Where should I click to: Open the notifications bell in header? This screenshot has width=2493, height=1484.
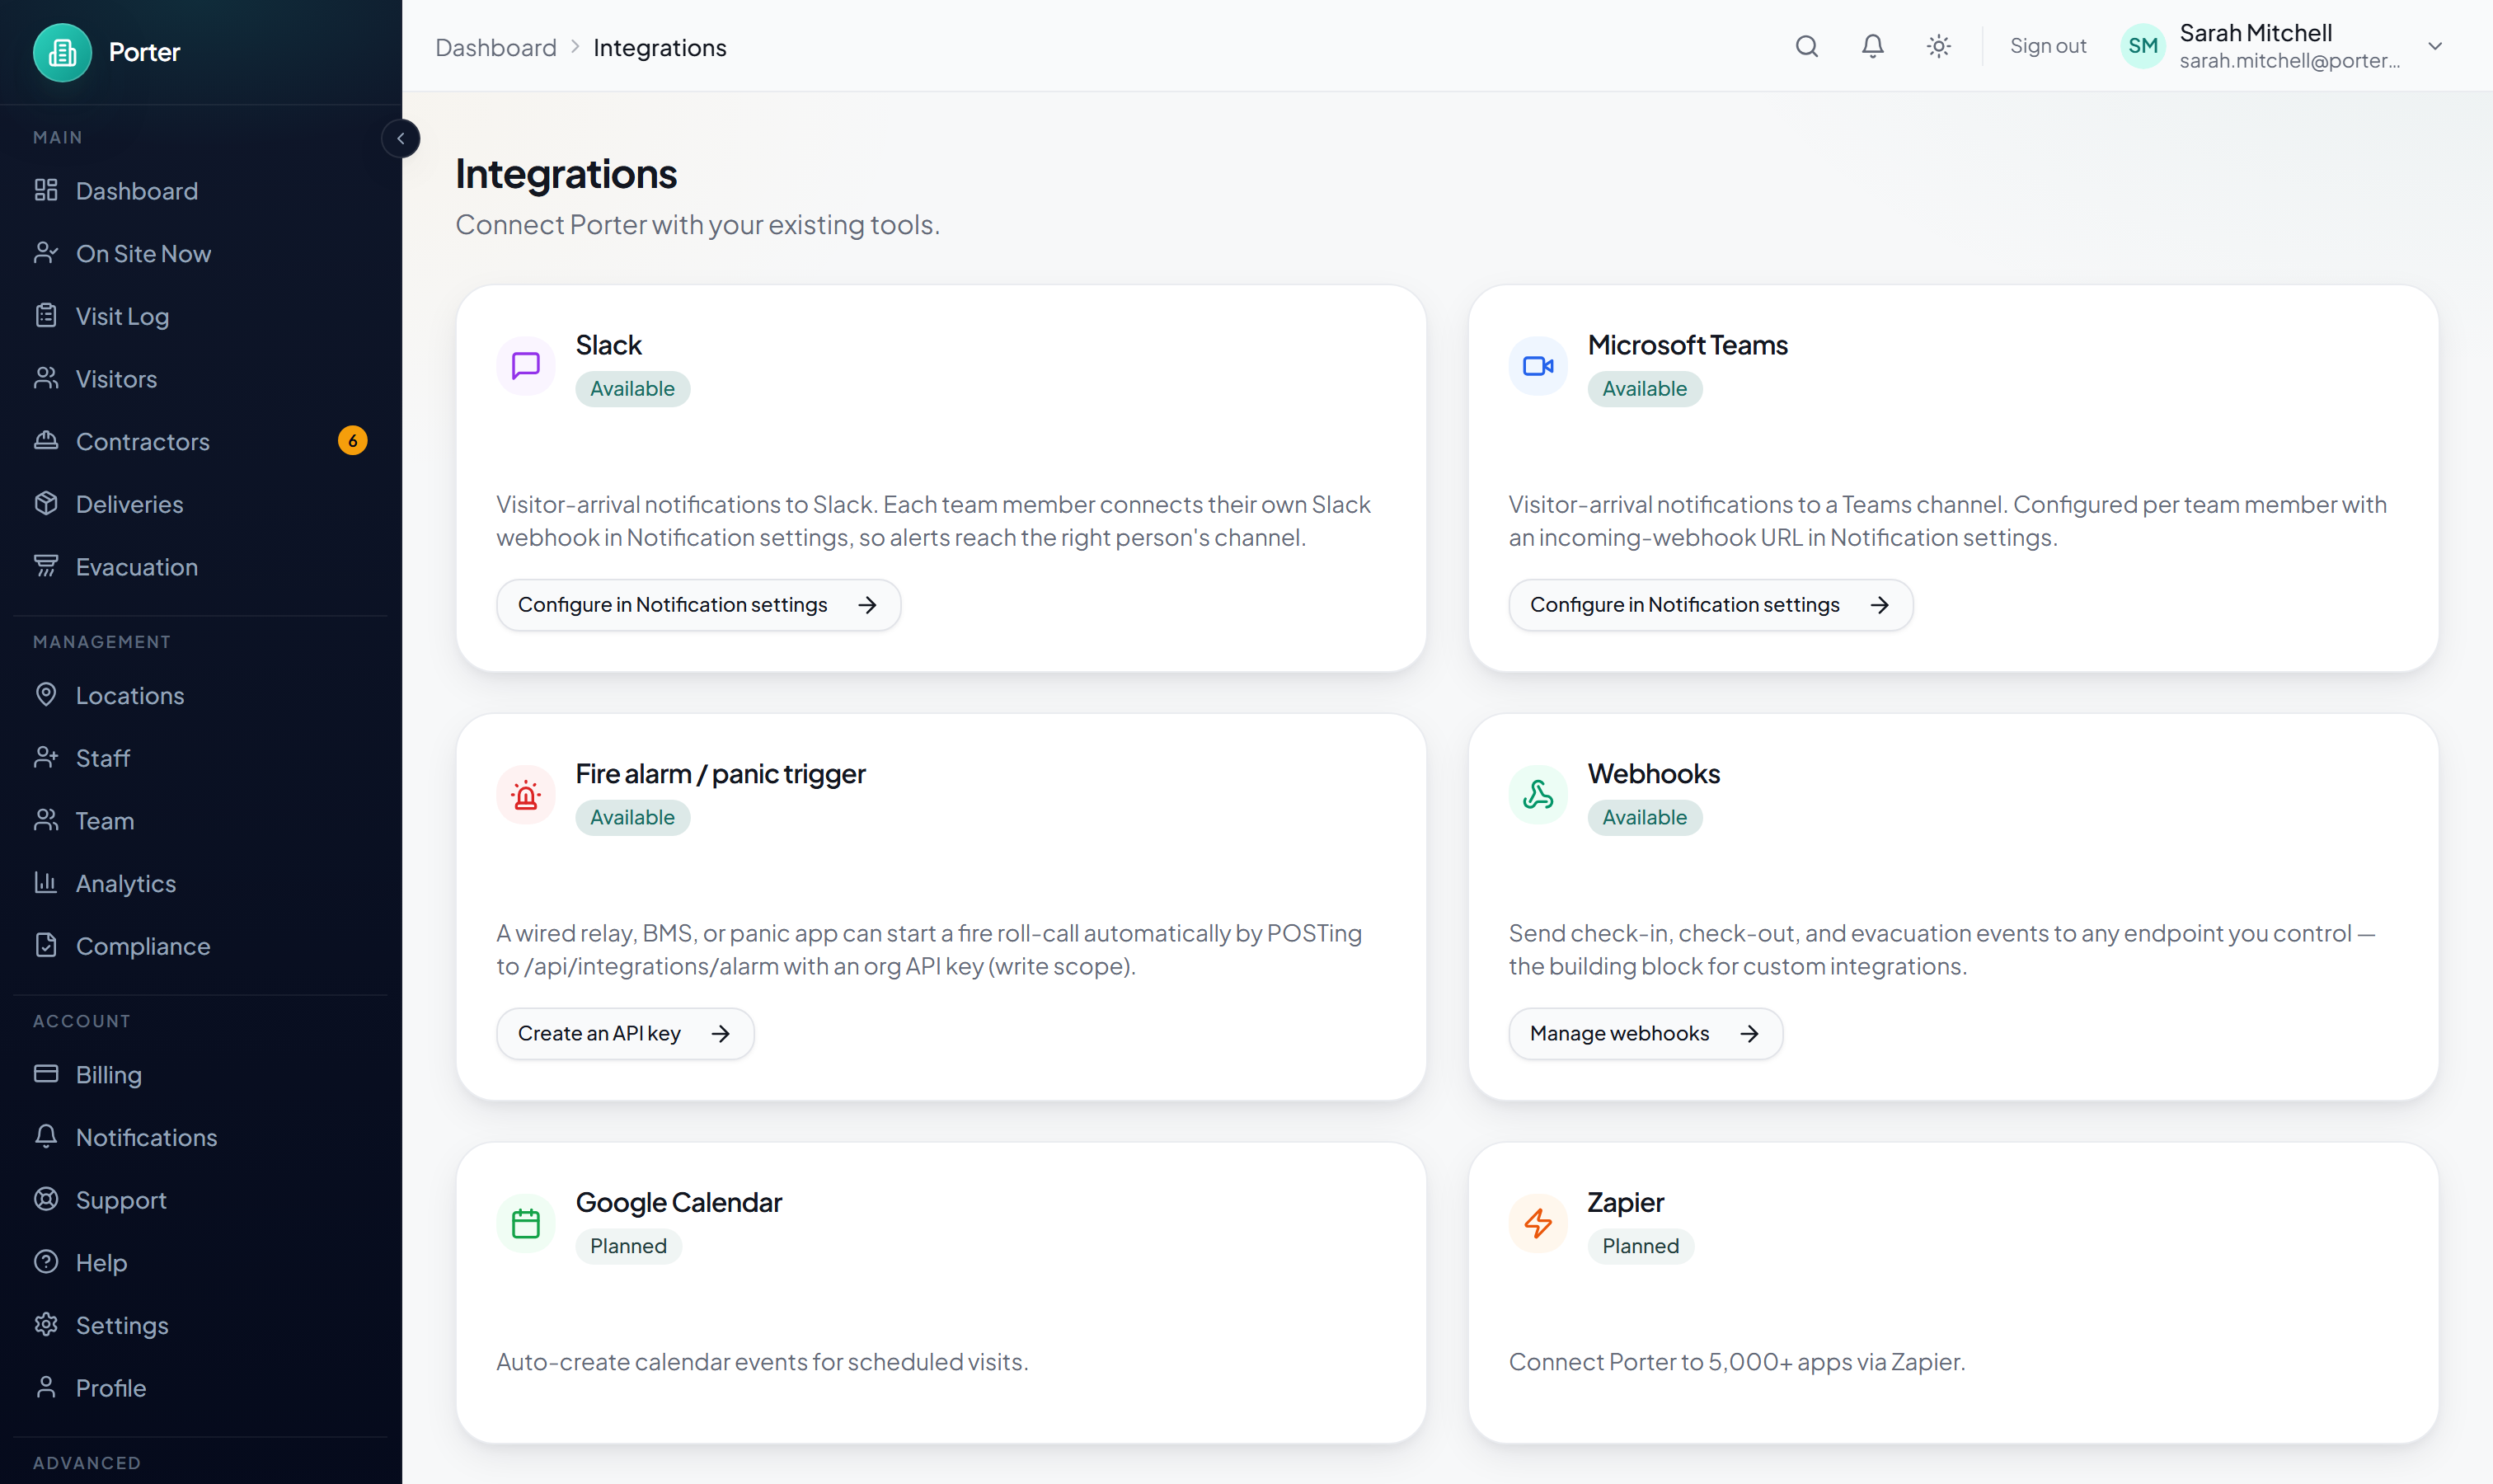point(1872,46)
